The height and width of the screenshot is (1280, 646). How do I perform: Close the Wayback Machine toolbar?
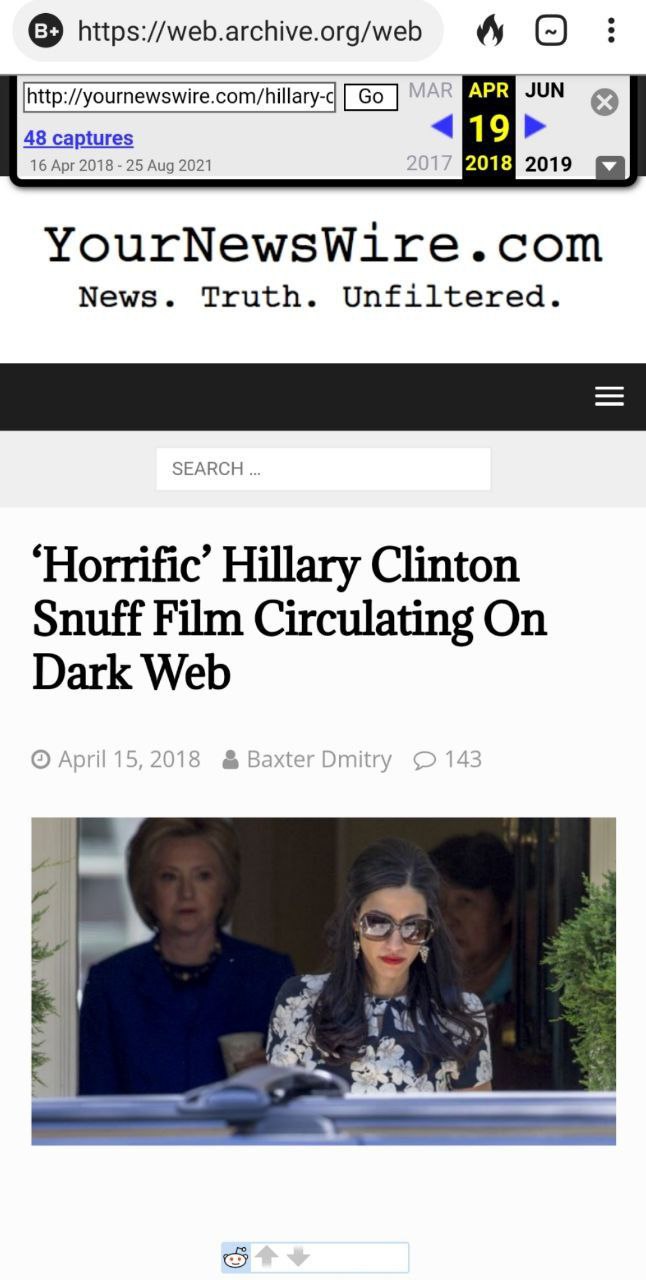tap(604, 102)
